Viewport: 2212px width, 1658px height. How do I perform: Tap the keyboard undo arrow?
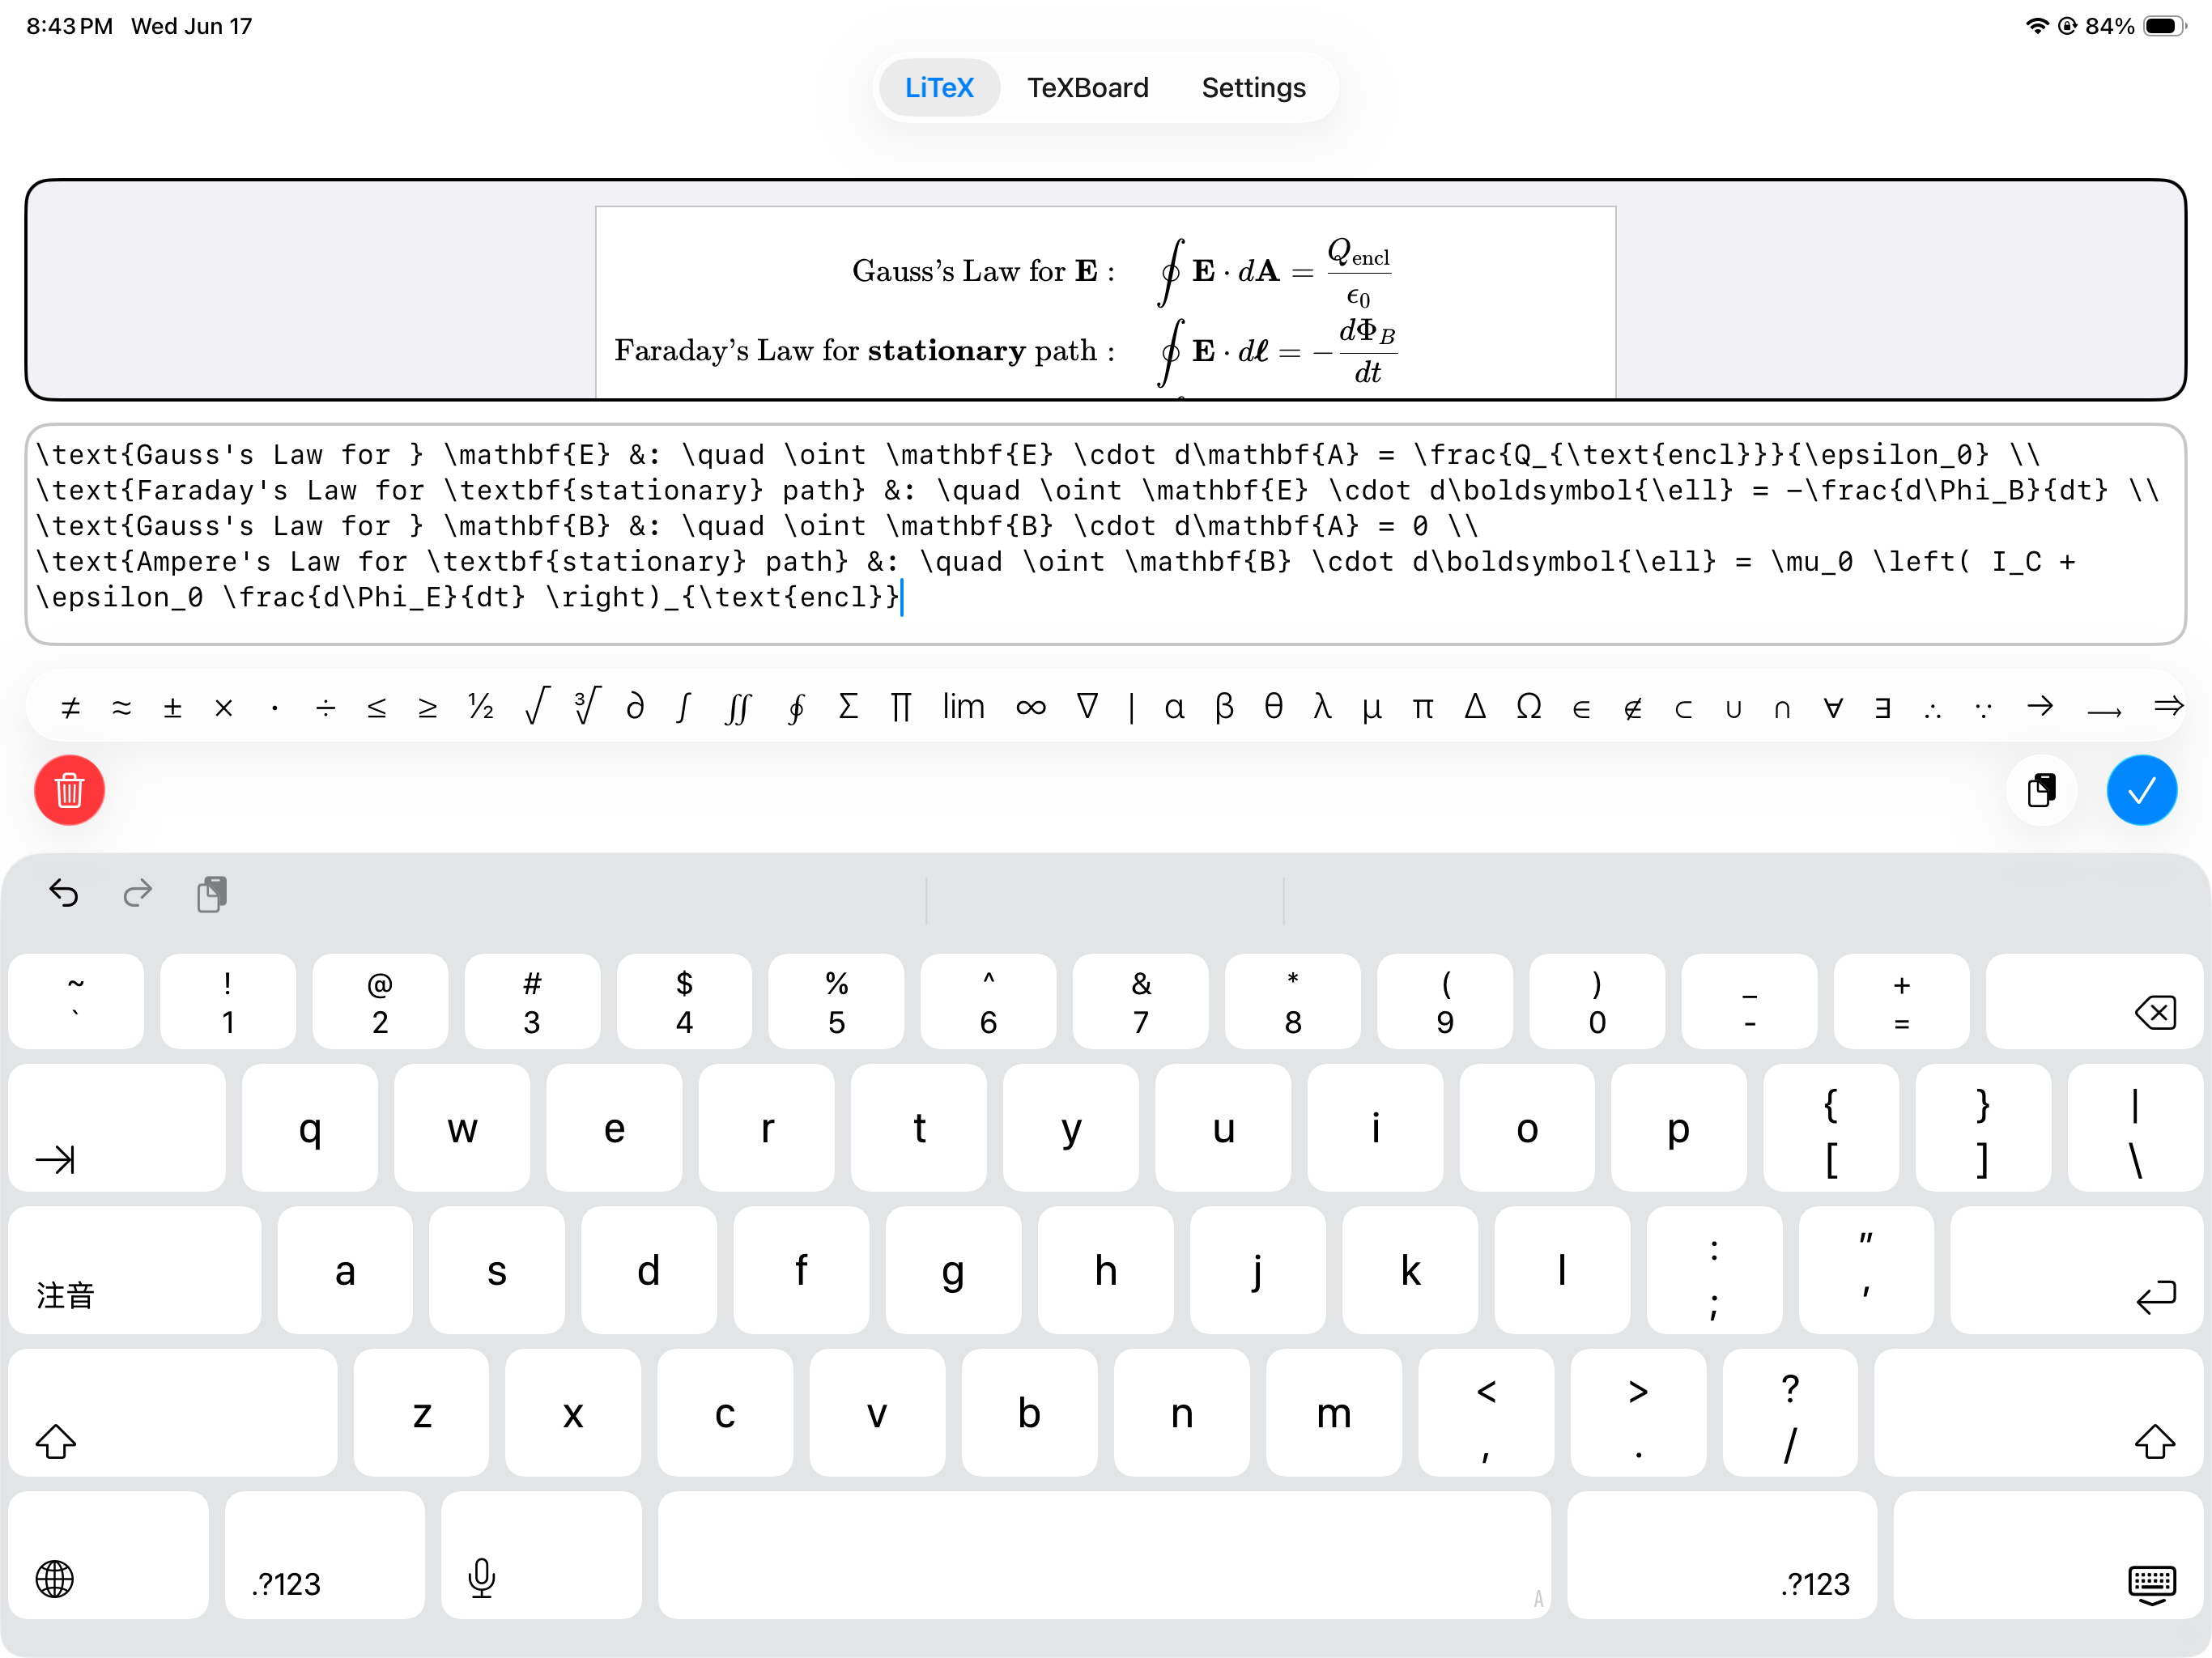click(x=64, y=892)
